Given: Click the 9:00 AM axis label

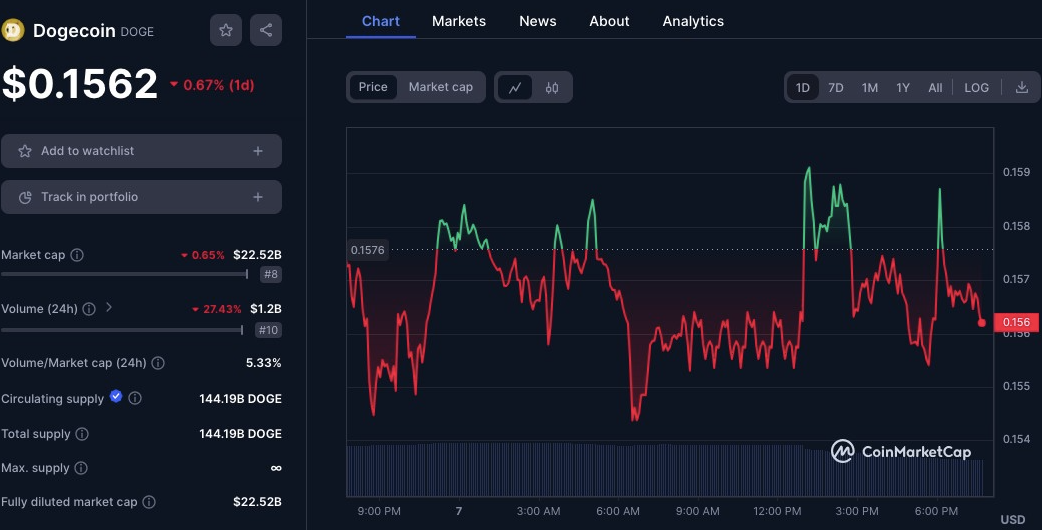Looking at the screenshot, I should coord(697,511).
